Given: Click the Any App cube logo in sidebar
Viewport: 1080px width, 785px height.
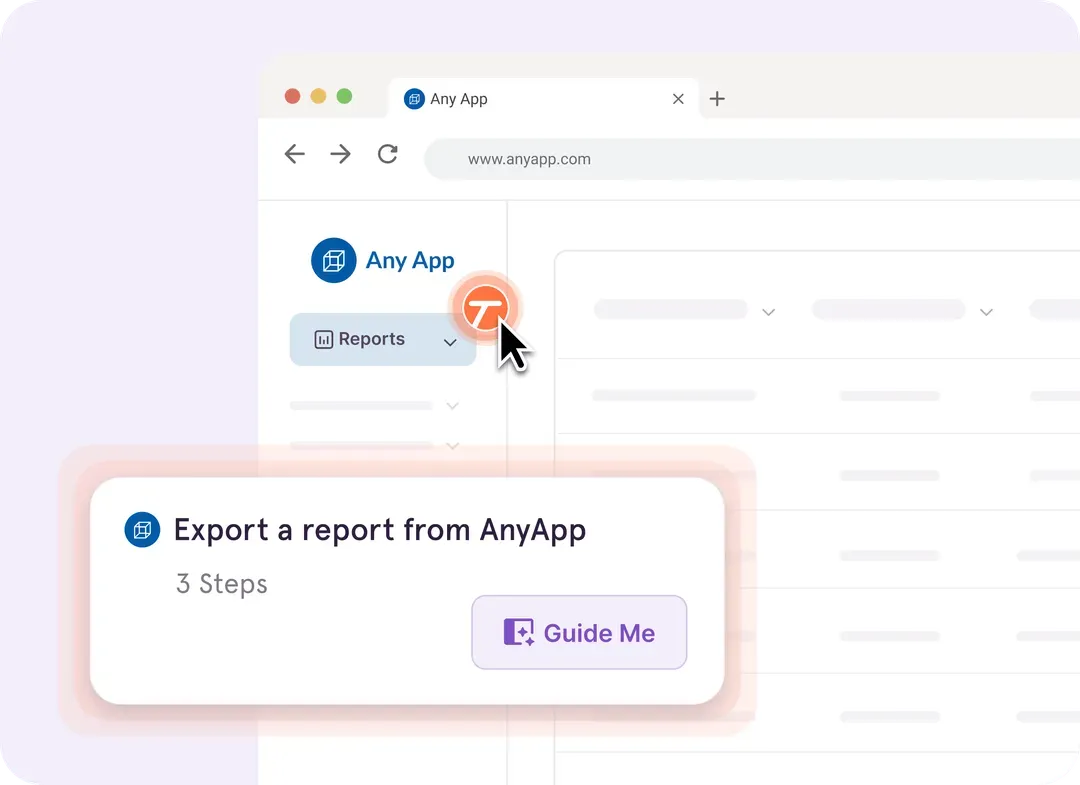Looking at the screenshot, I should [x=334, y=261].
